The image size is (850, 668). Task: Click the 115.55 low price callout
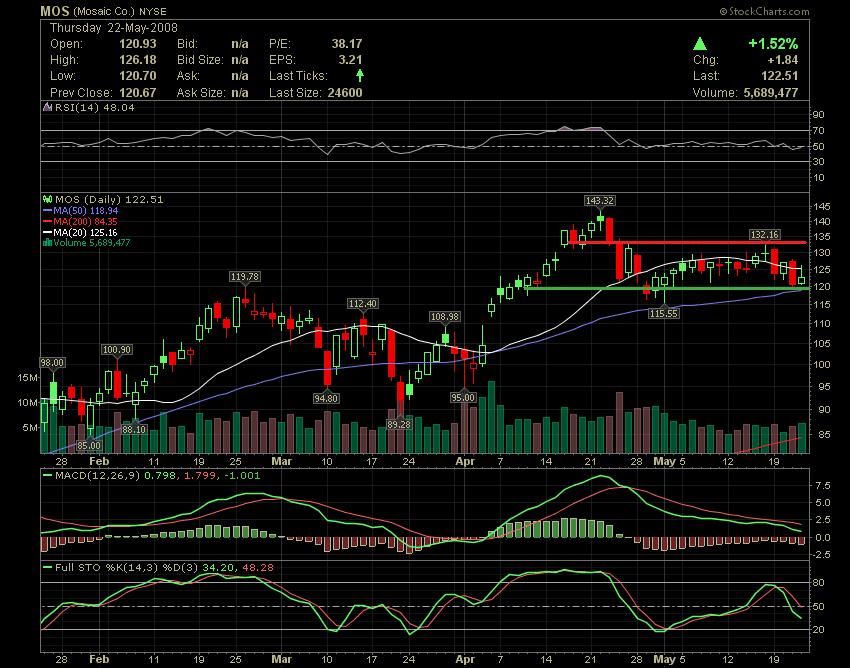click(664, 313)
